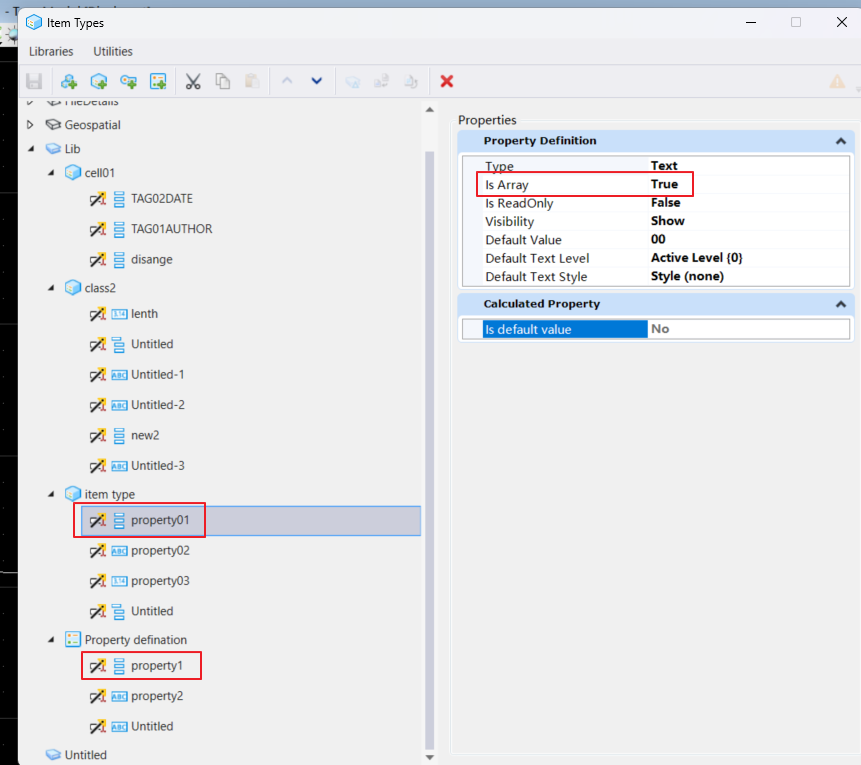
Task: Open the Libraries menu
Action: click(51, 52)
